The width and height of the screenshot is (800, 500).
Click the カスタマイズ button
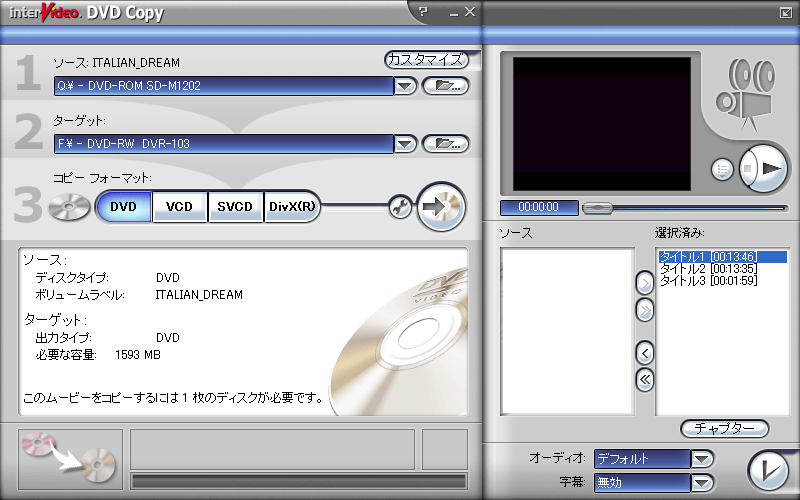(x=427, y=60)
